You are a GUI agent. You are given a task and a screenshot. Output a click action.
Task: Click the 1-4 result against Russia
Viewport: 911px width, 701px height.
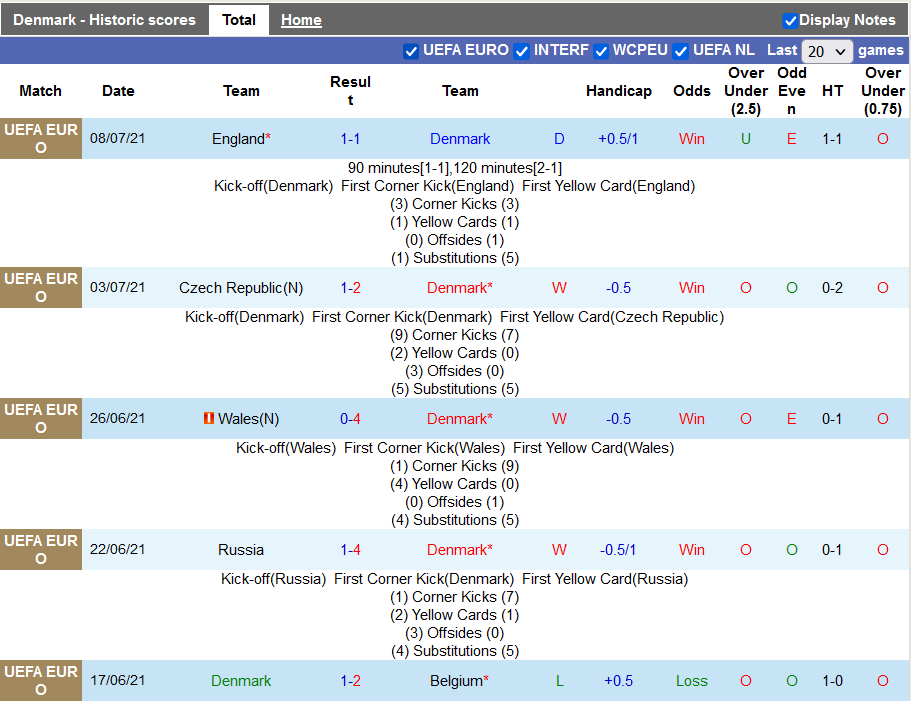pos(350,550)
